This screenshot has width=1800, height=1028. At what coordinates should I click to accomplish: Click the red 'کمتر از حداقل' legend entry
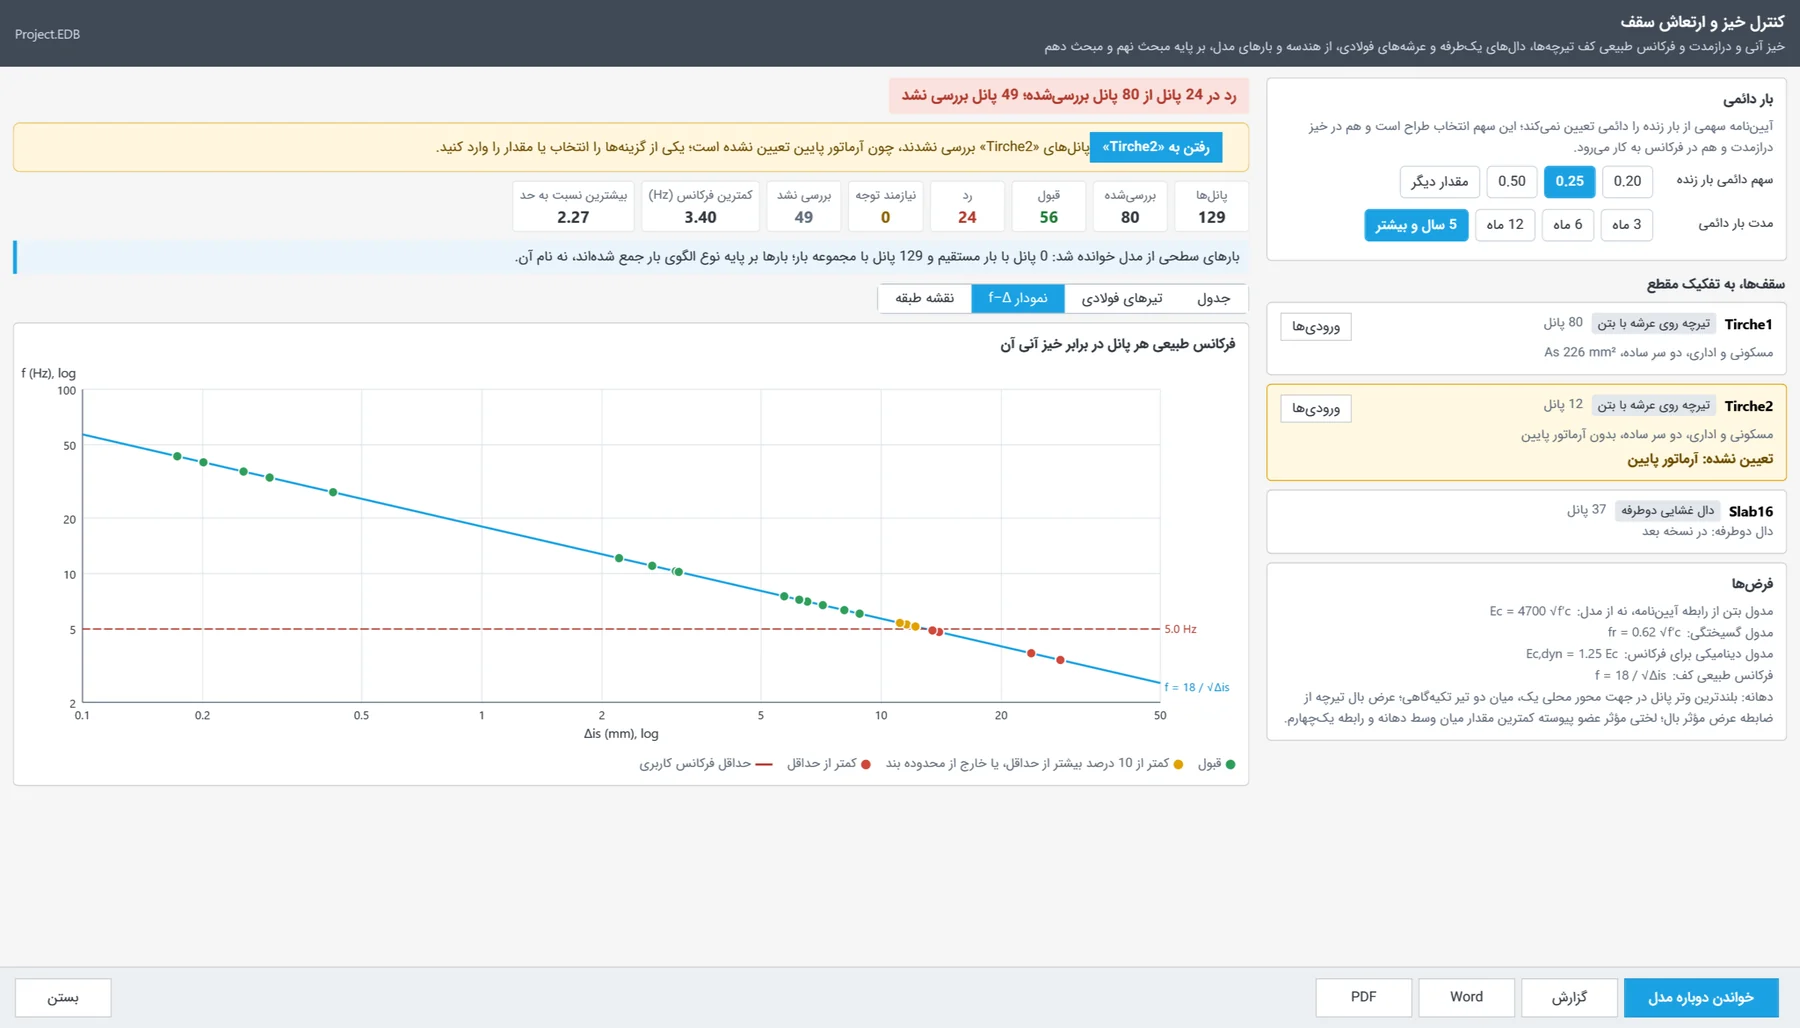pos(828,764)
